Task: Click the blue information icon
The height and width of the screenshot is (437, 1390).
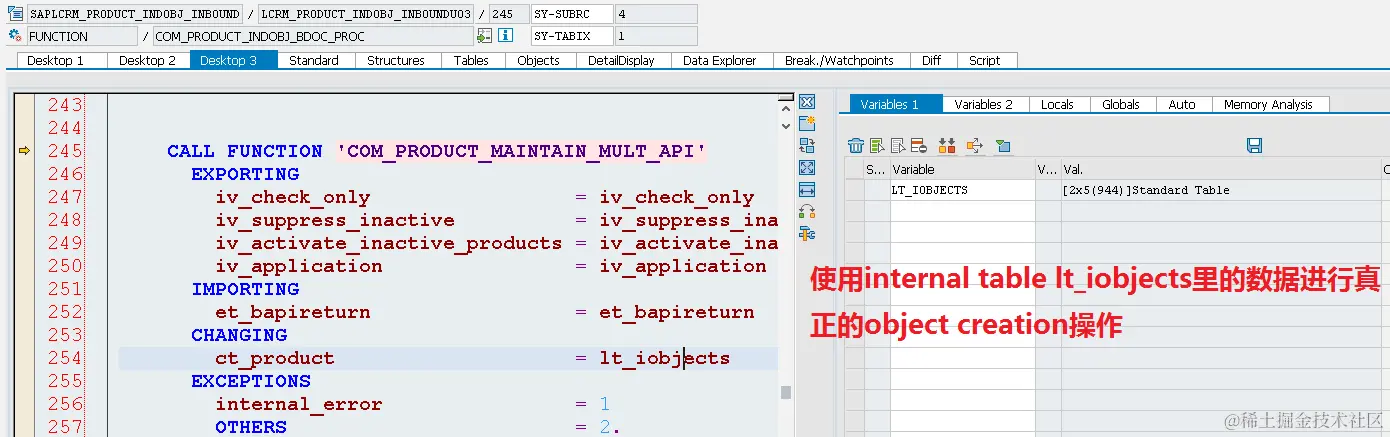Action: pyautogui.click(x=505, y=36)
